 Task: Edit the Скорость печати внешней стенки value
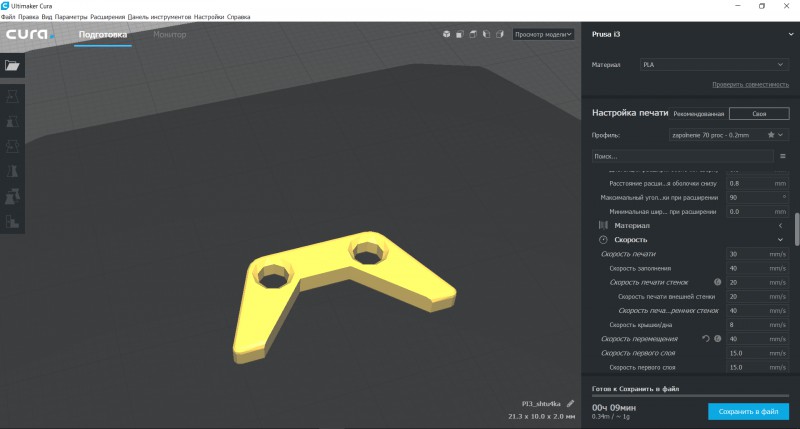(757, 296)
